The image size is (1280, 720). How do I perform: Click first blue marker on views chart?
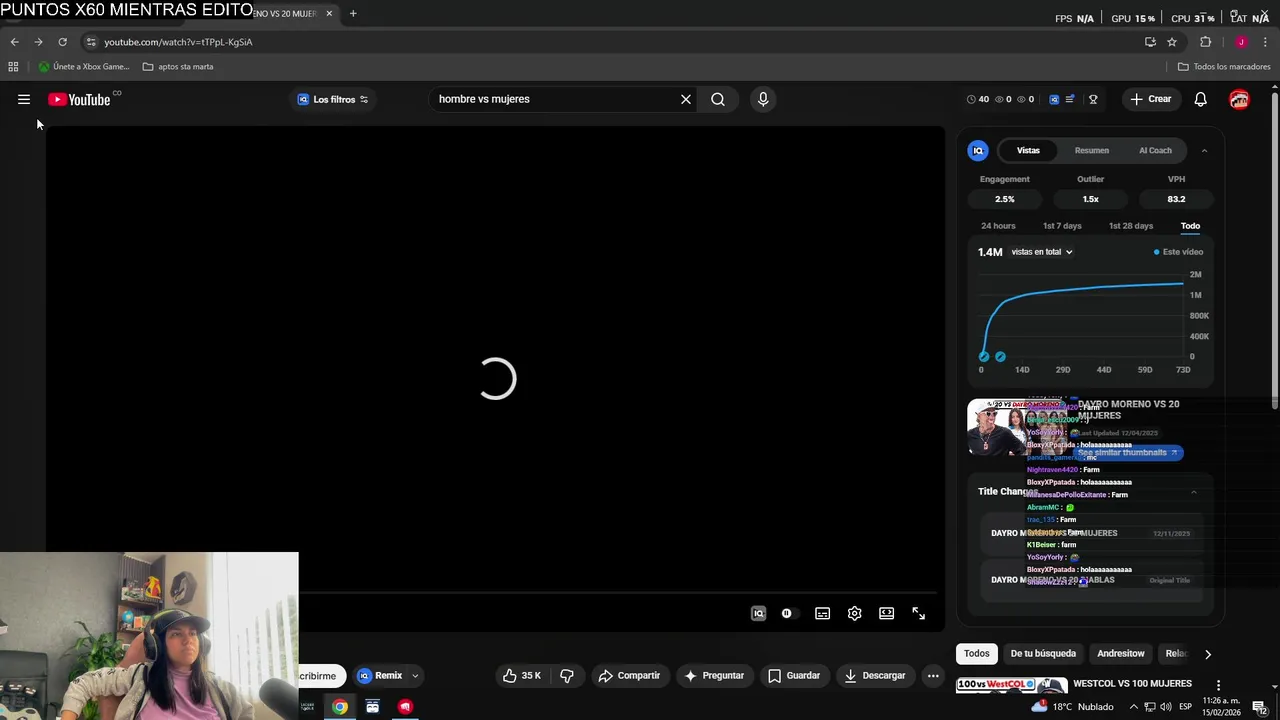click(x=984, y=356)
